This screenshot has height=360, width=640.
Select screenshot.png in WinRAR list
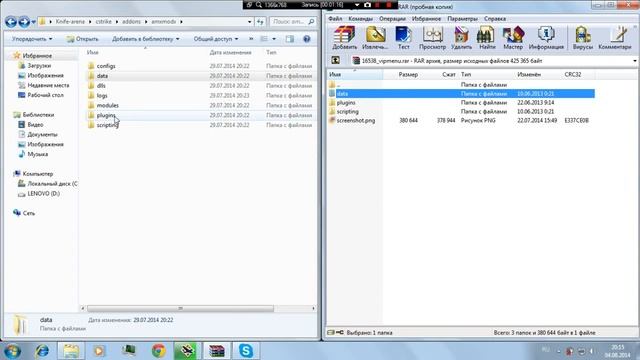click(x=356, y=120)
